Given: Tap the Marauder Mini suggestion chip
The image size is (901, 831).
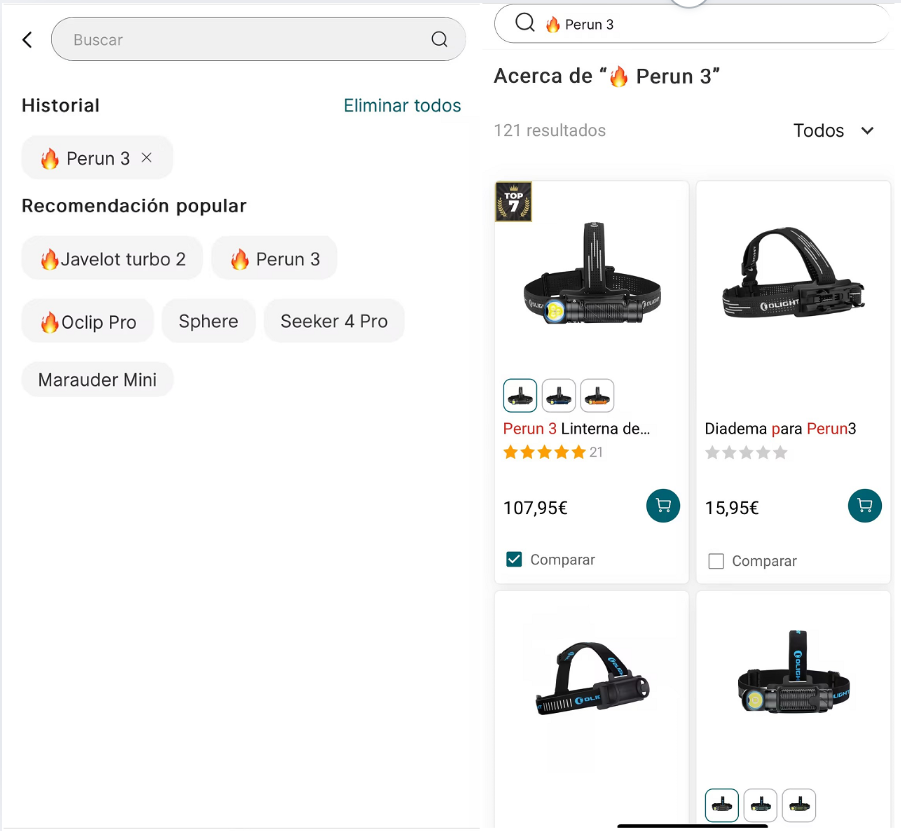Looking at the screenshot, I should (97, 380).
